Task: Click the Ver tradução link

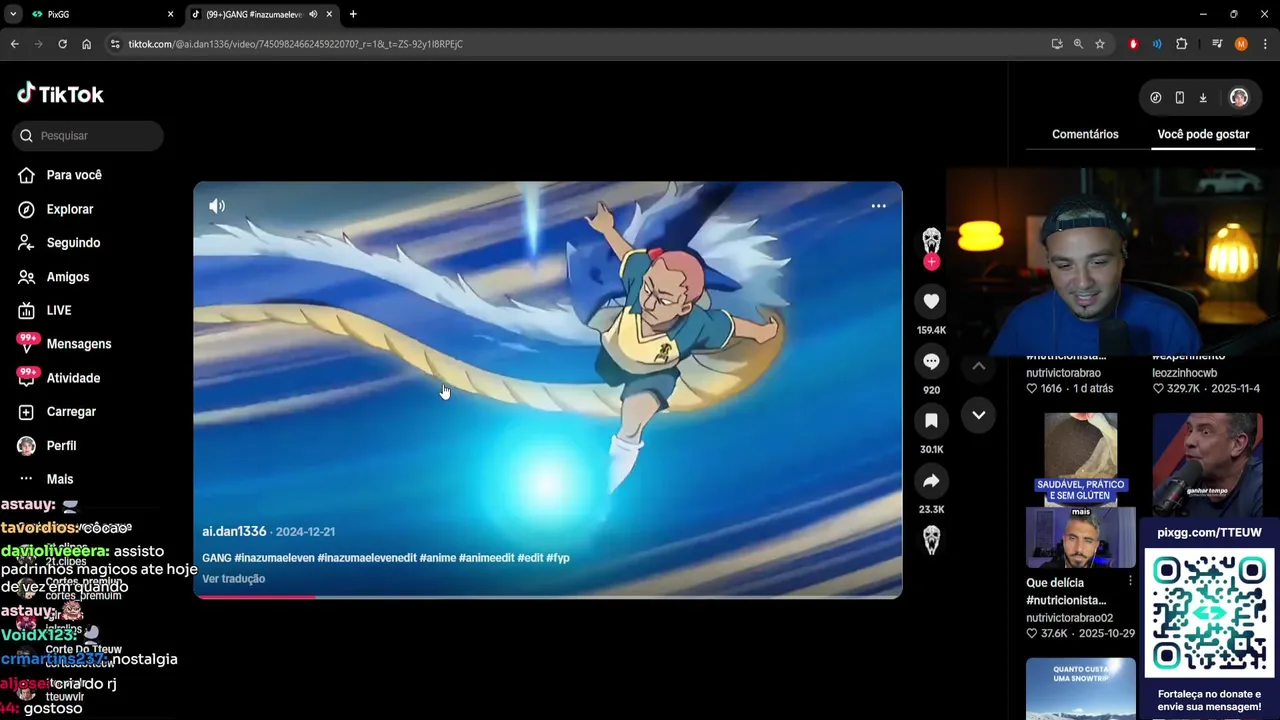Action: [x=233, y=579]
